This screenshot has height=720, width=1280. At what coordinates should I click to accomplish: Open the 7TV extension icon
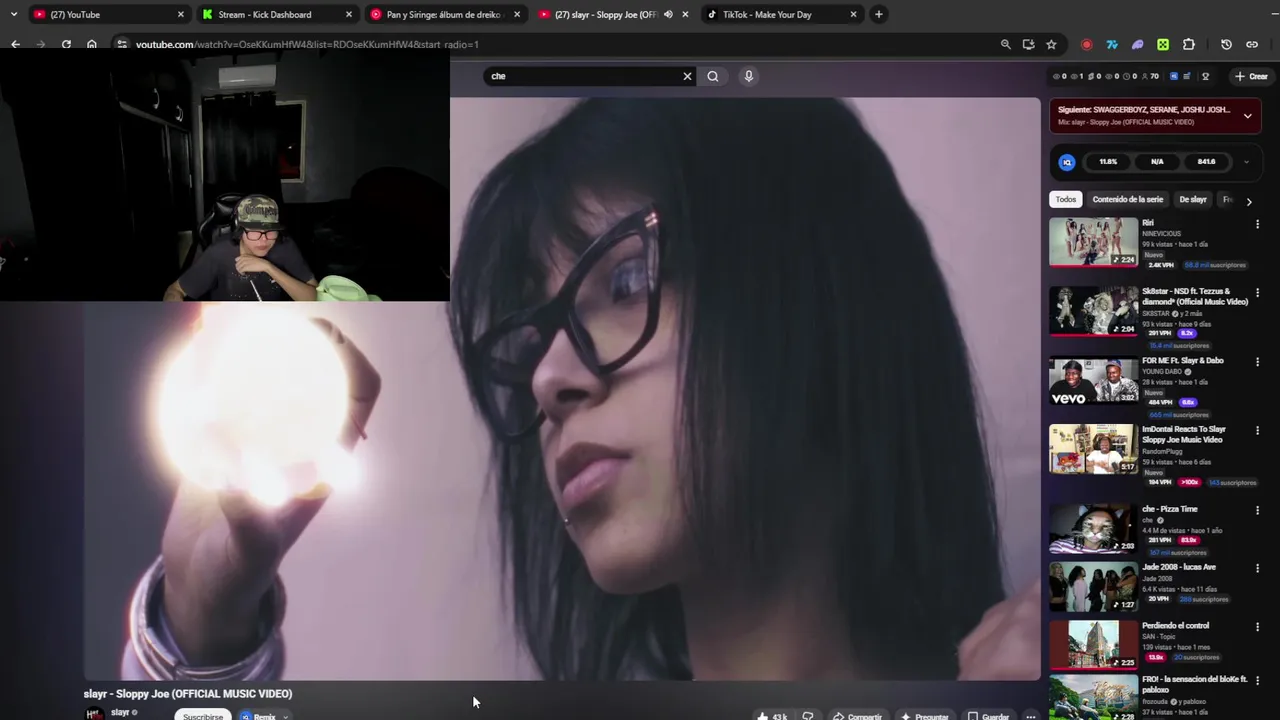[1111, 44]
